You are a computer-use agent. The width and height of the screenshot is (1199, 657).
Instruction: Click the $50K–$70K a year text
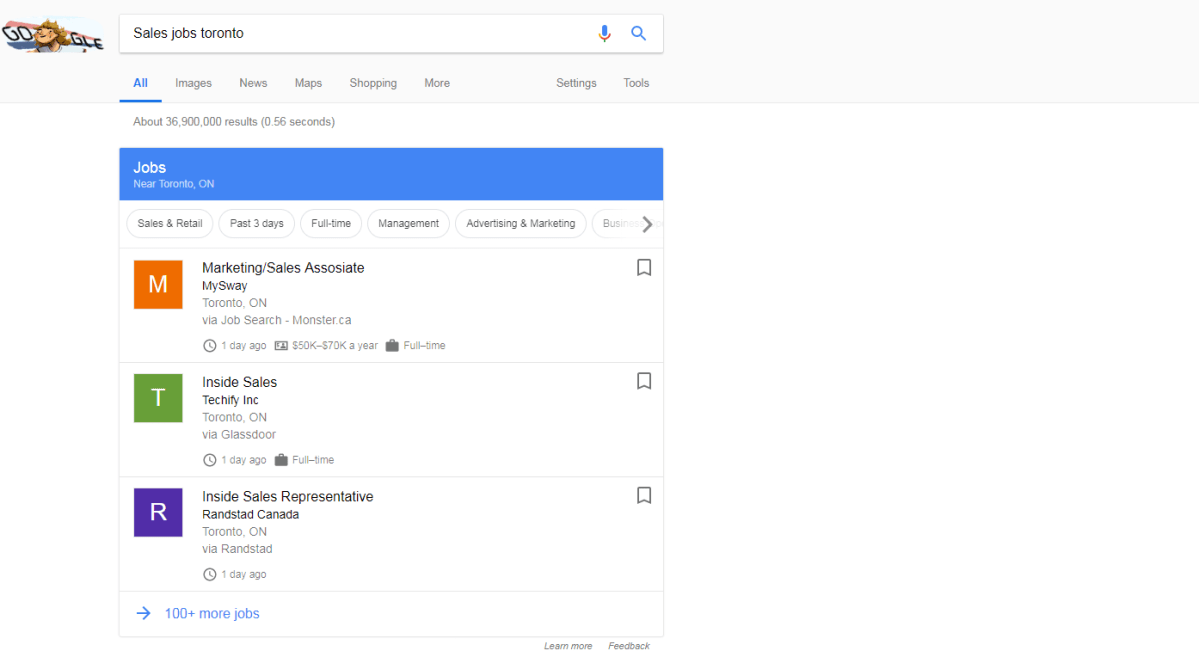coord(335,346)
